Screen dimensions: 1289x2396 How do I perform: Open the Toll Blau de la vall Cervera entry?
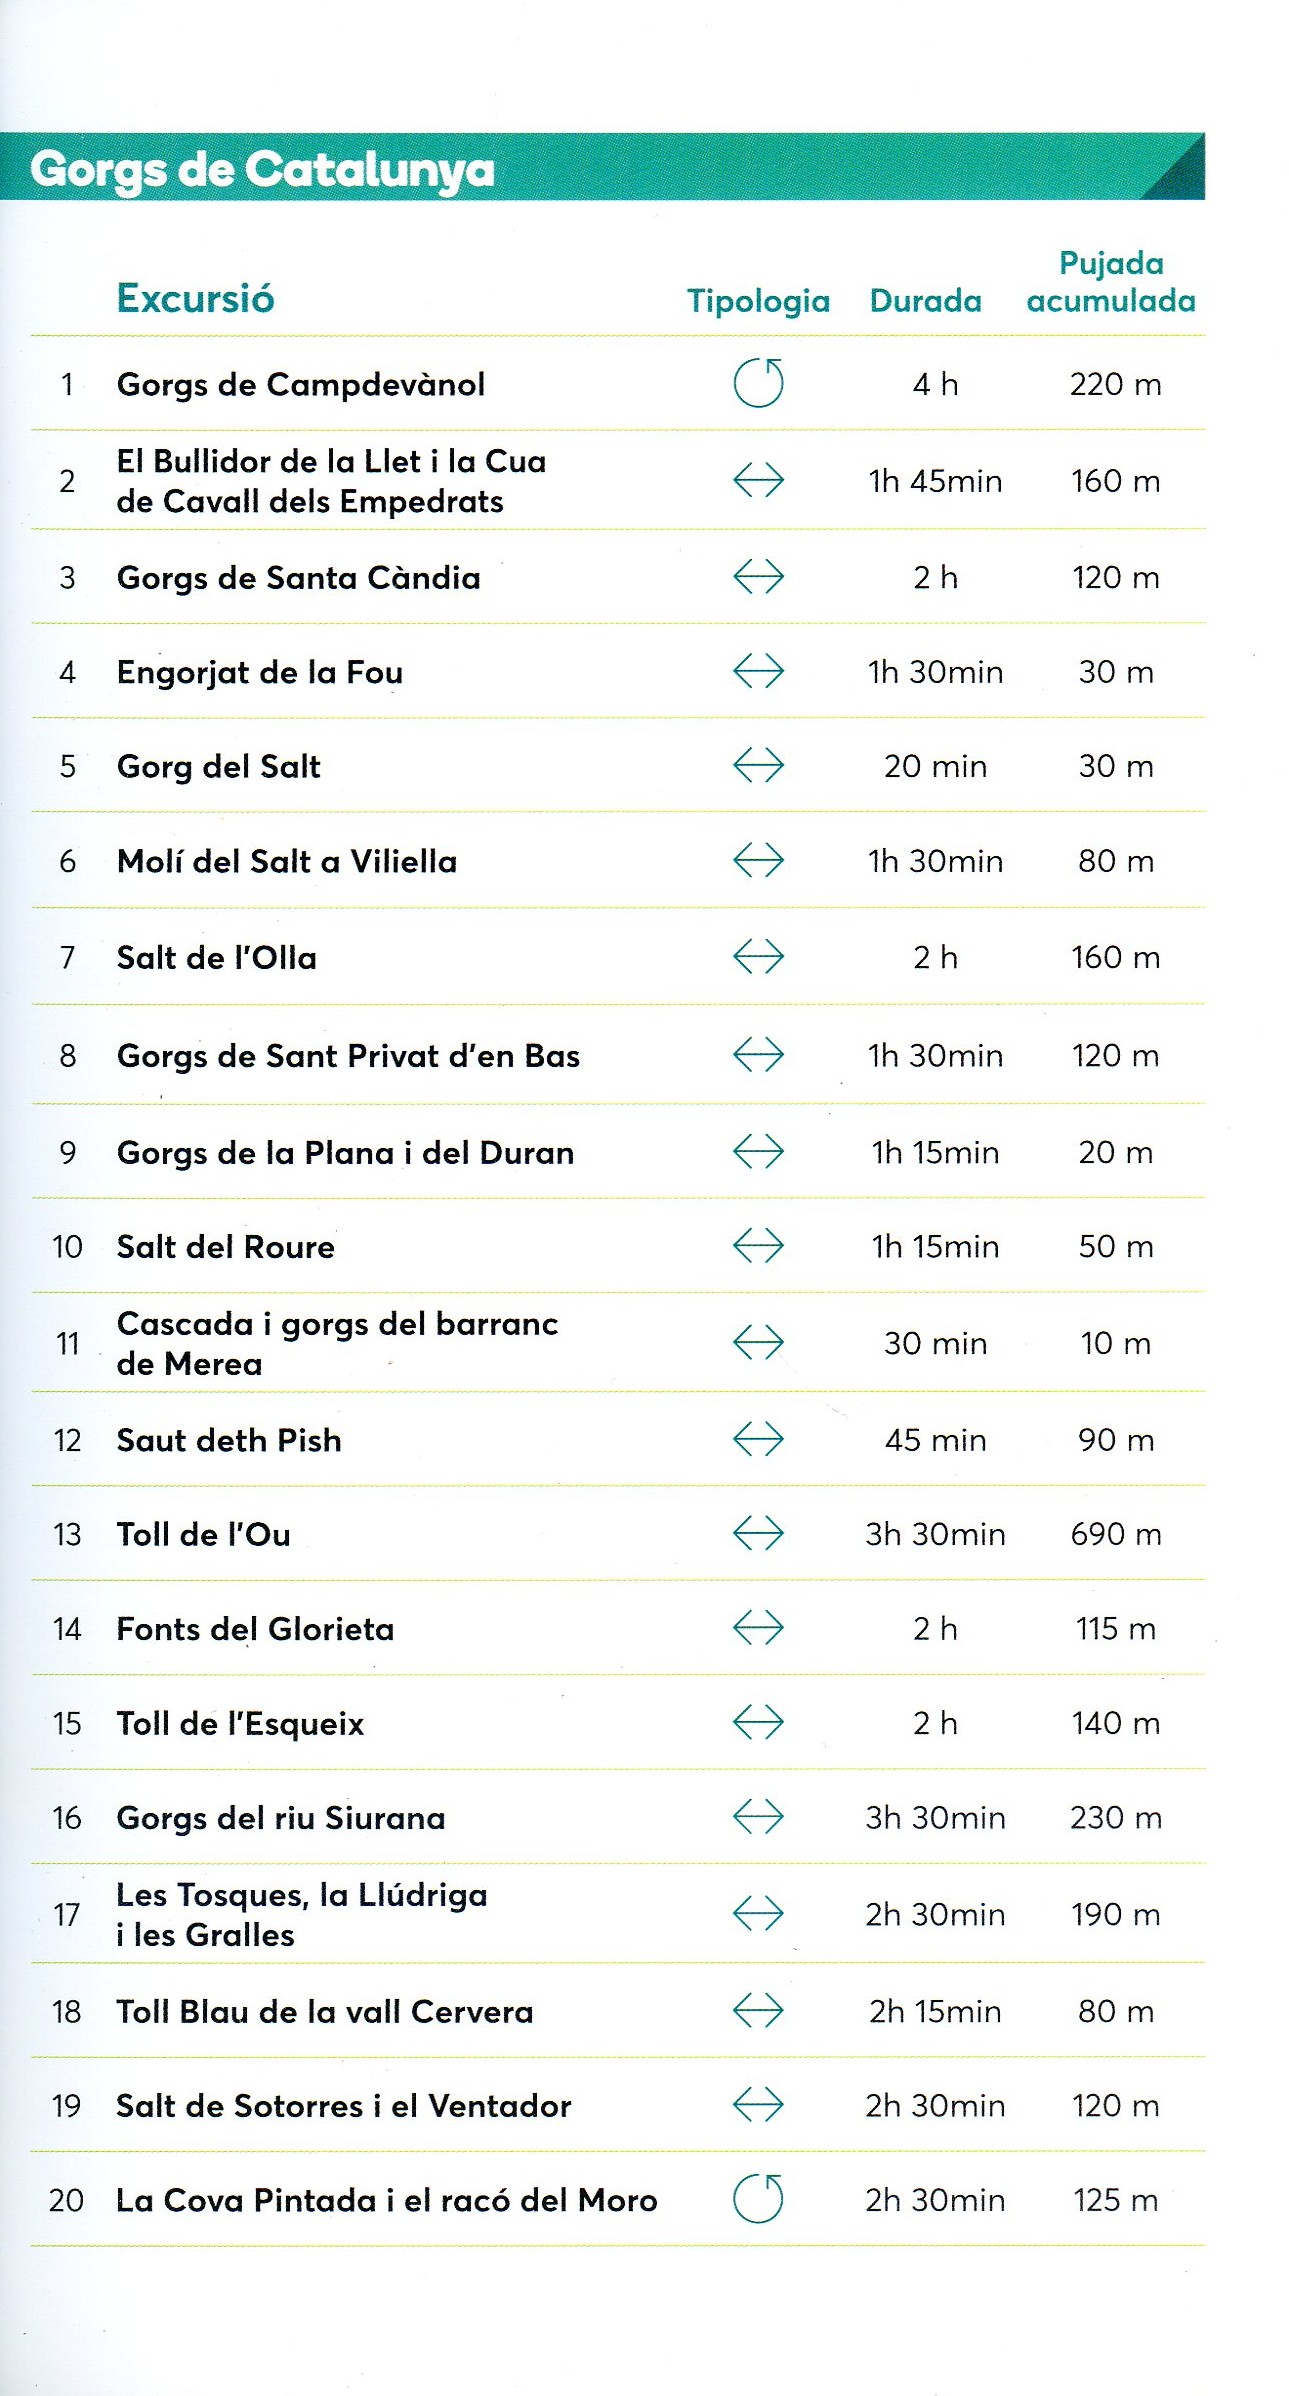pyautogui.click(x=324, y=2011)
